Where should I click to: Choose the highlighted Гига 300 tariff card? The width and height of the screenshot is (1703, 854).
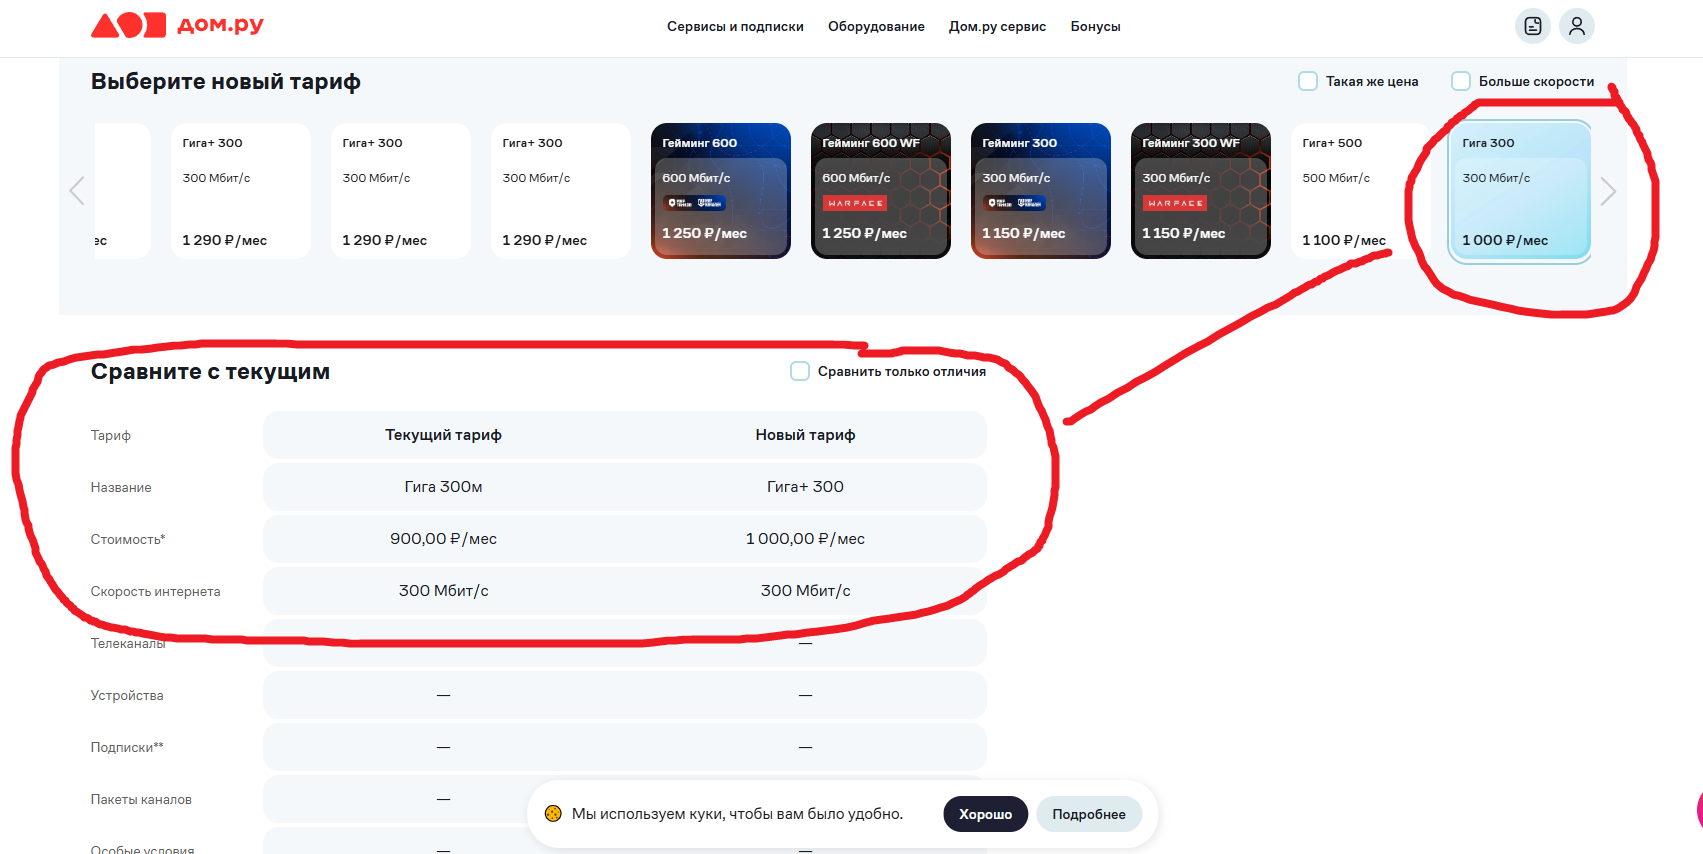pos(1519,190)
